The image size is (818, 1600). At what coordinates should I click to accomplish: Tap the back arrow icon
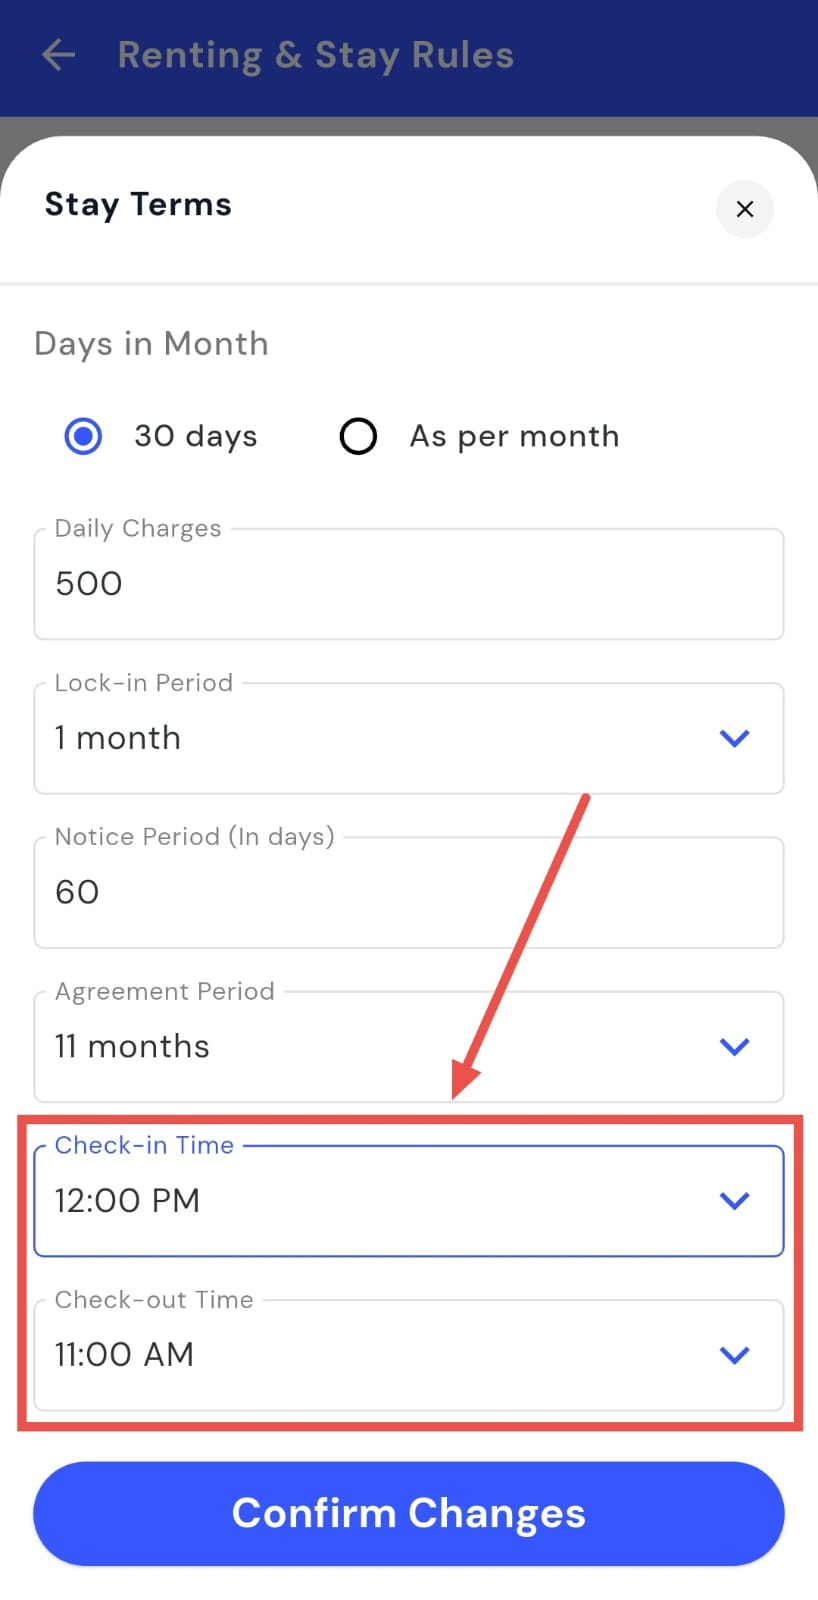(59, 55)
